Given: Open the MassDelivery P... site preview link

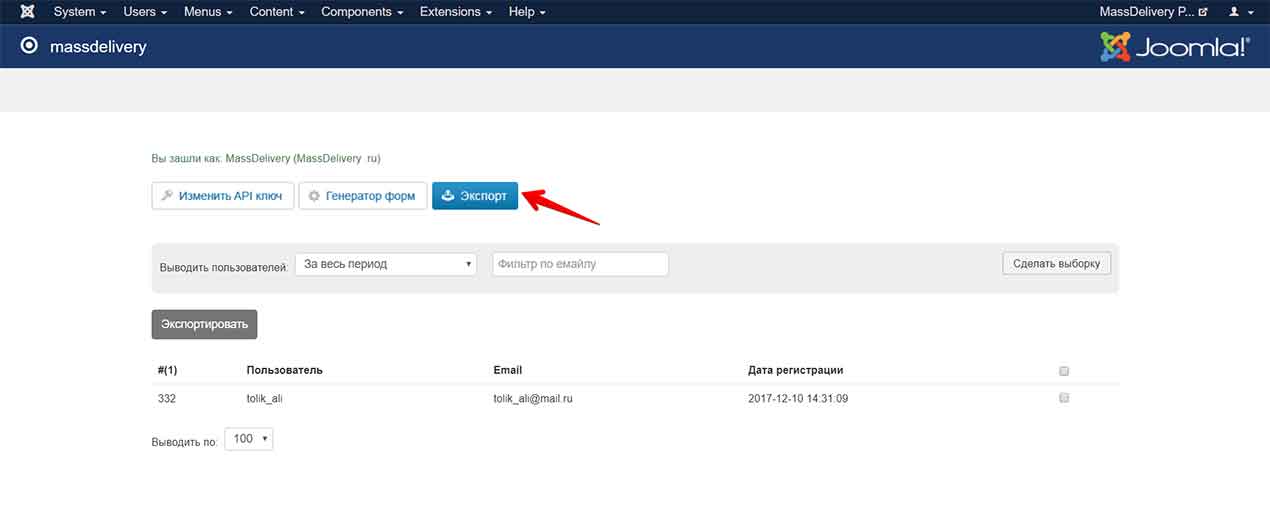Looking at the screenshot, I should (1152, 12).
